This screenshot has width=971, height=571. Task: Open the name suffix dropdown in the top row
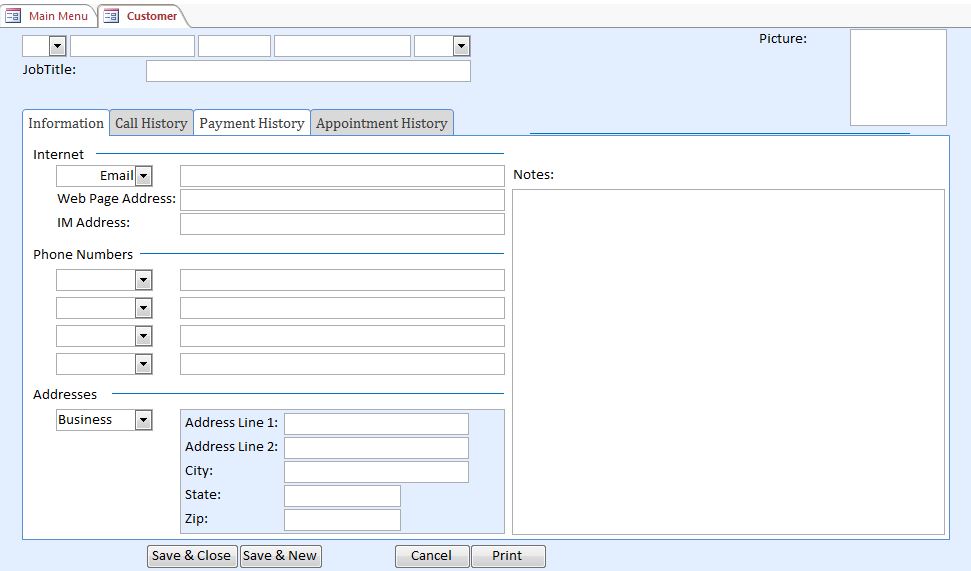(461, 46)
